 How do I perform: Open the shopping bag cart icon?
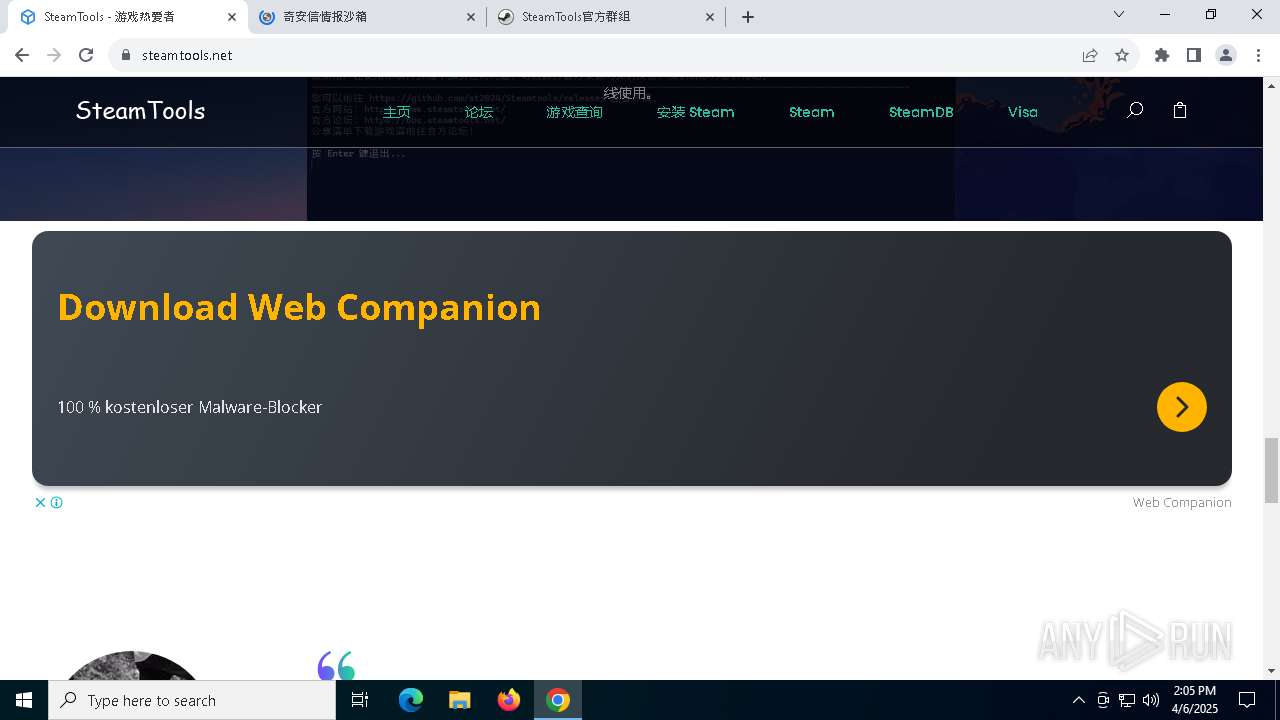[x=1180, y=111]
